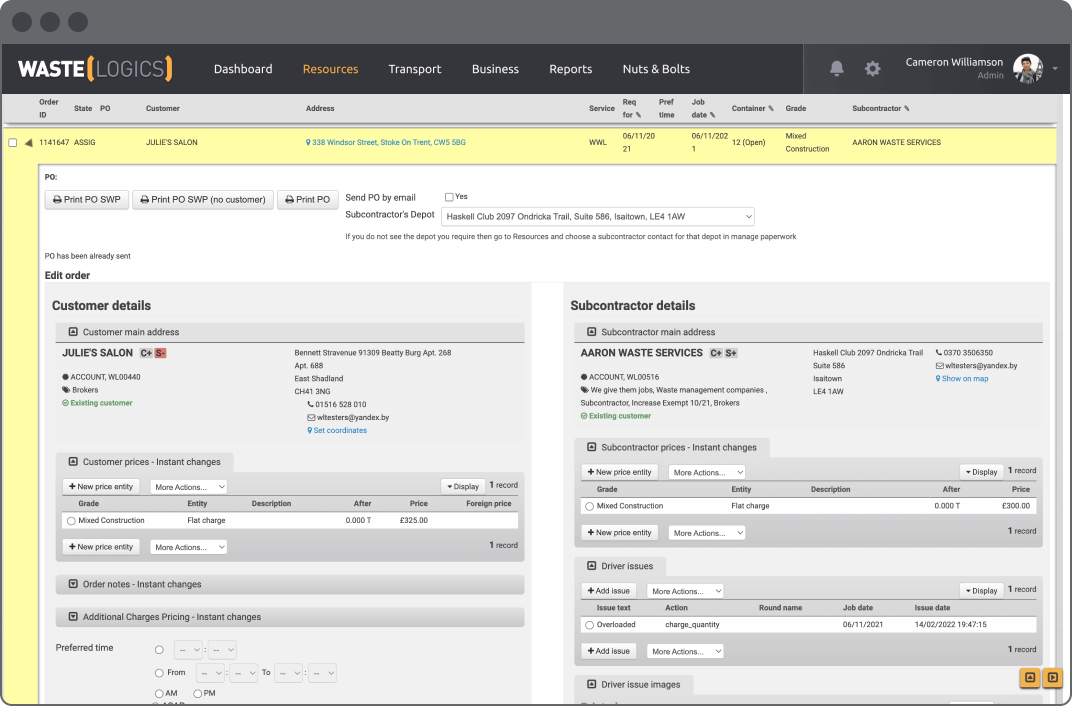Viewport: 1072px width, 706px height.
Task: Open the Subcontractor's Depot dropdown
Action: click(598, 217)
